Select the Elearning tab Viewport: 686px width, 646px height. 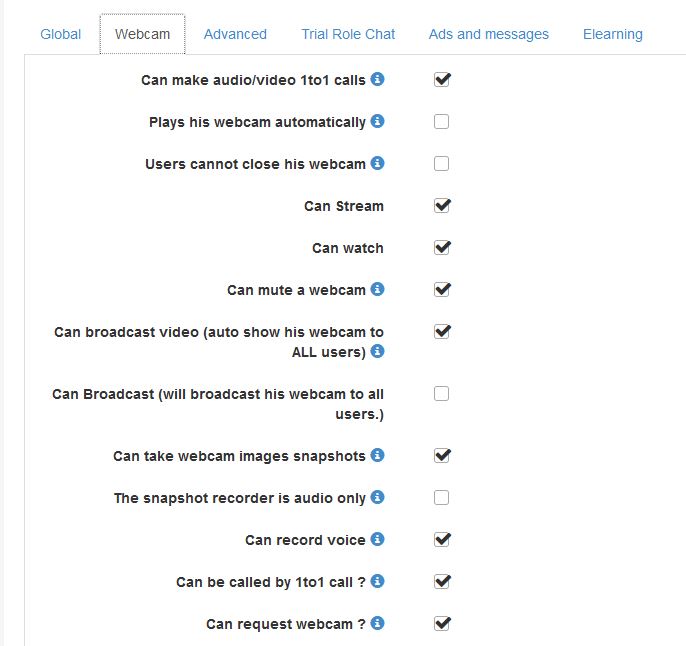click(x=612, y=34)
